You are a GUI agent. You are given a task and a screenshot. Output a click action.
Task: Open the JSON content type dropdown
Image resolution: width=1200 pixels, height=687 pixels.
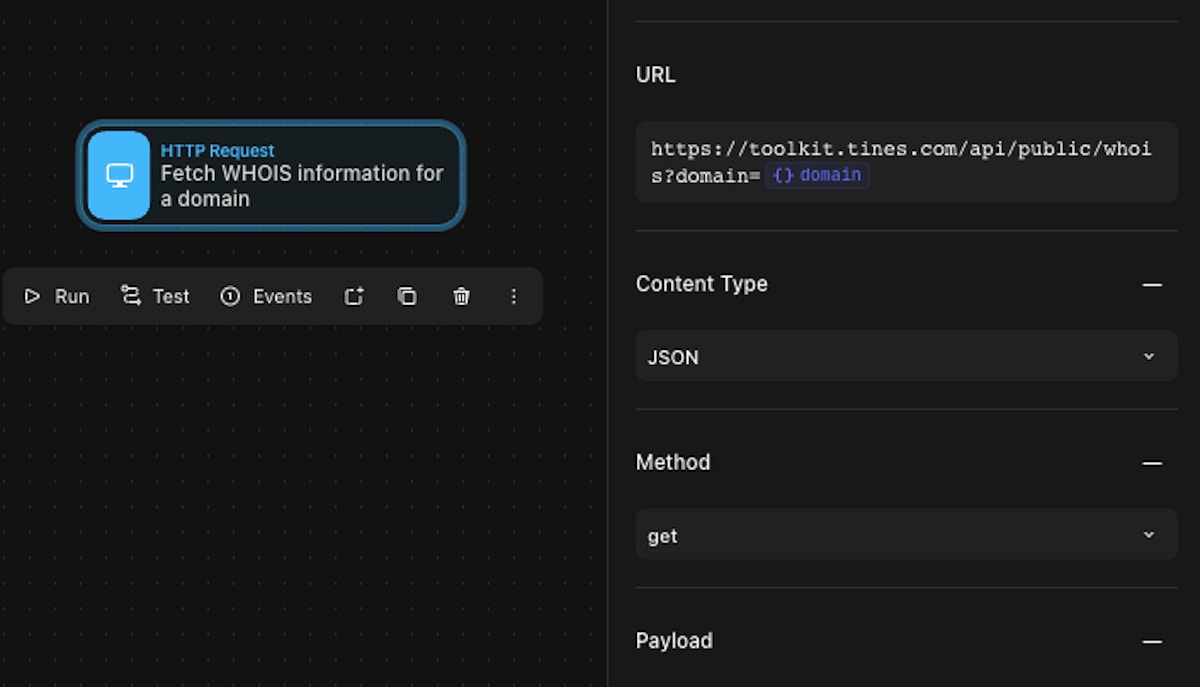[905, 357]
